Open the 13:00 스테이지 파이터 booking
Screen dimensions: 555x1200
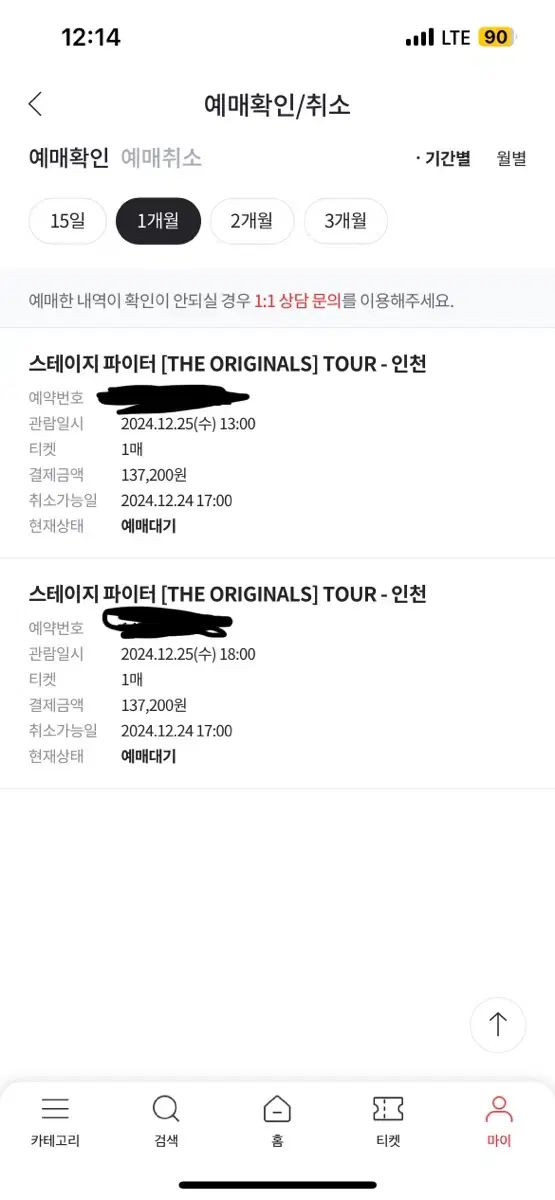point(277,443)
